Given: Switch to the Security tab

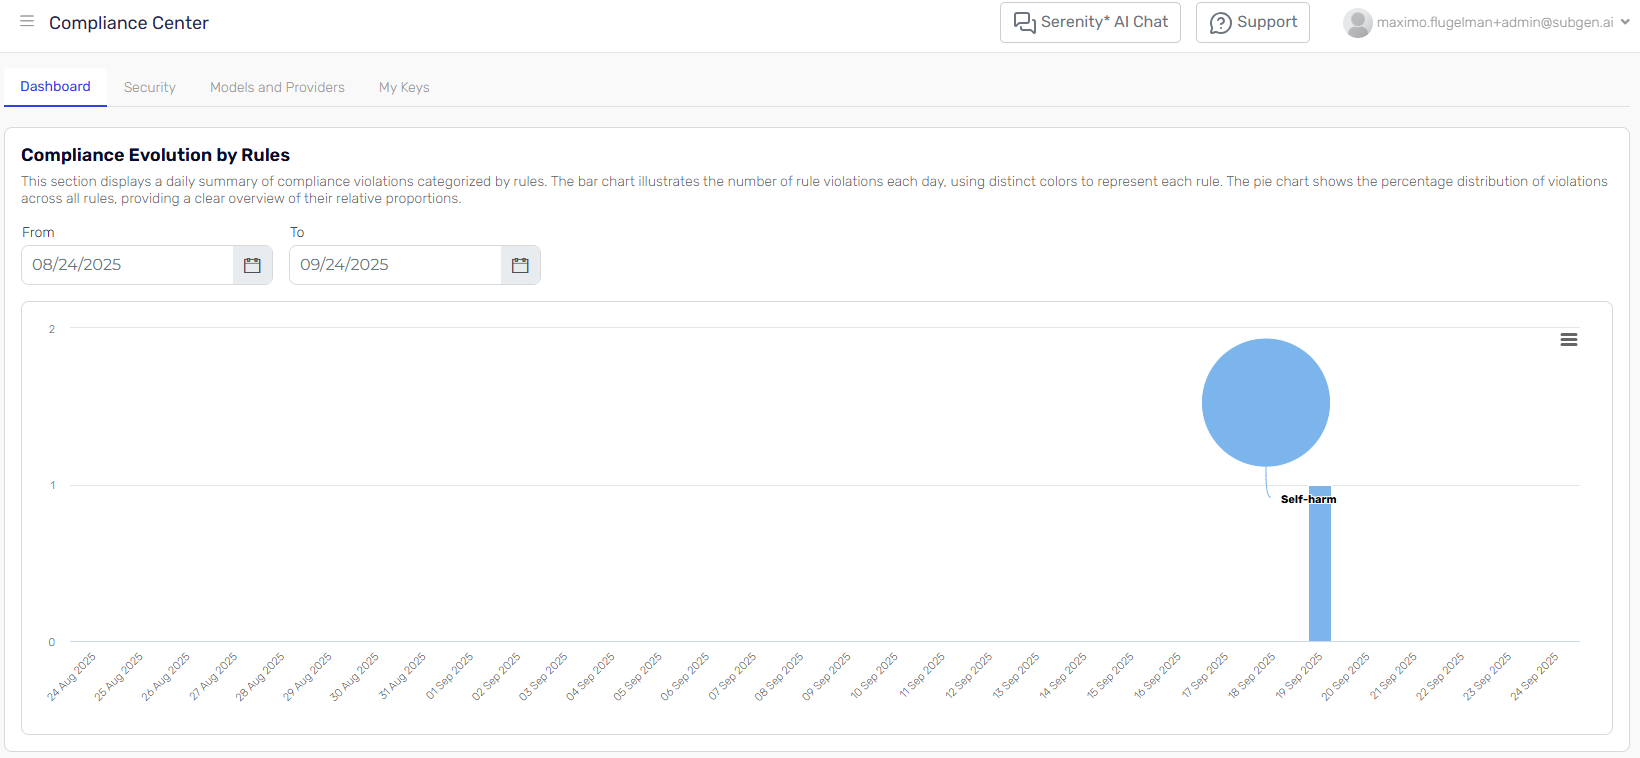Looking at the screenshot, I should pyautogui.click(x=149, y=87).
